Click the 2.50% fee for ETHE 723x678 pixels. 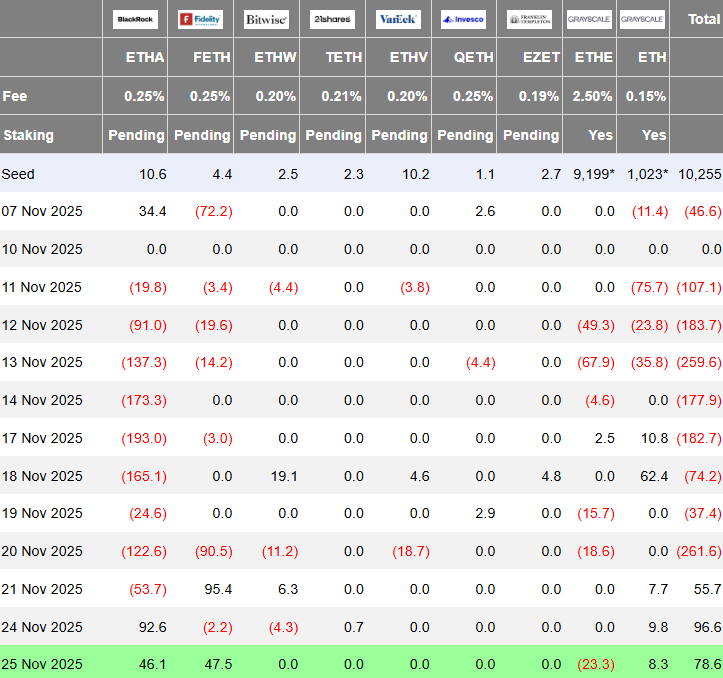click(593, 96)
